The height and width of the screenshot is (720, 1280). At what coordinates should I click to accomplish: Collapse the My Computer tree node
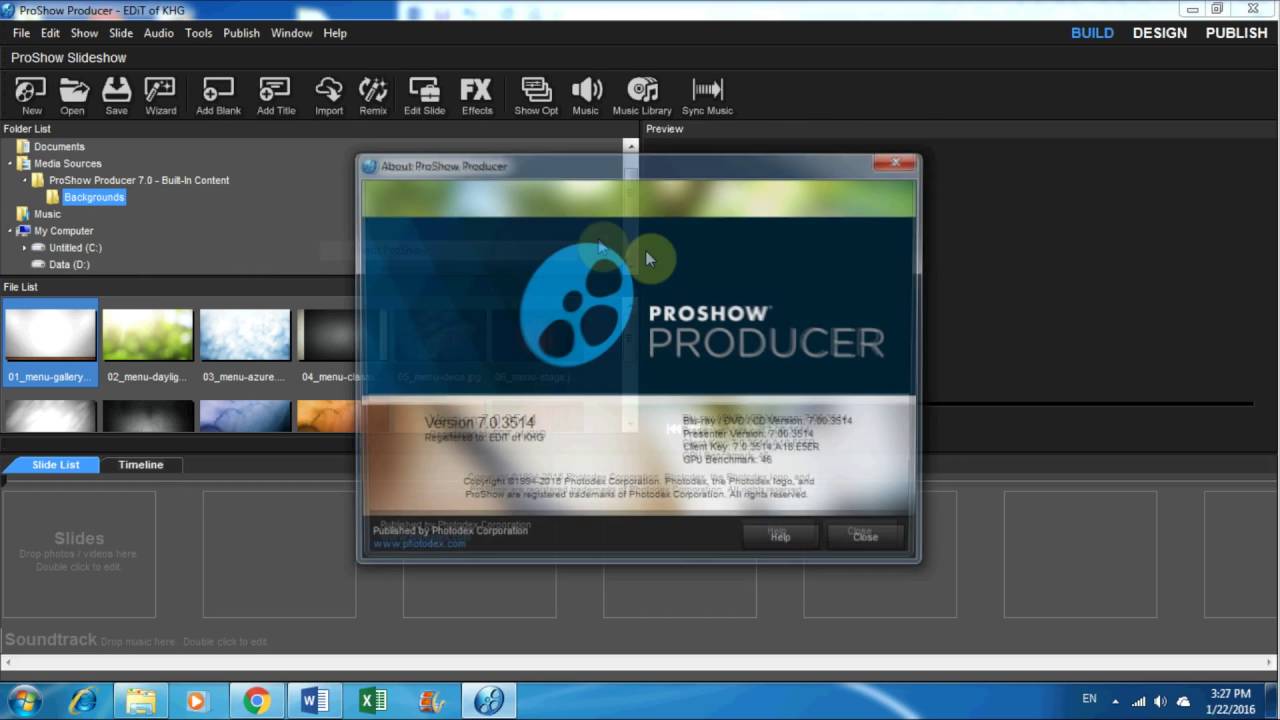point(10,231)
